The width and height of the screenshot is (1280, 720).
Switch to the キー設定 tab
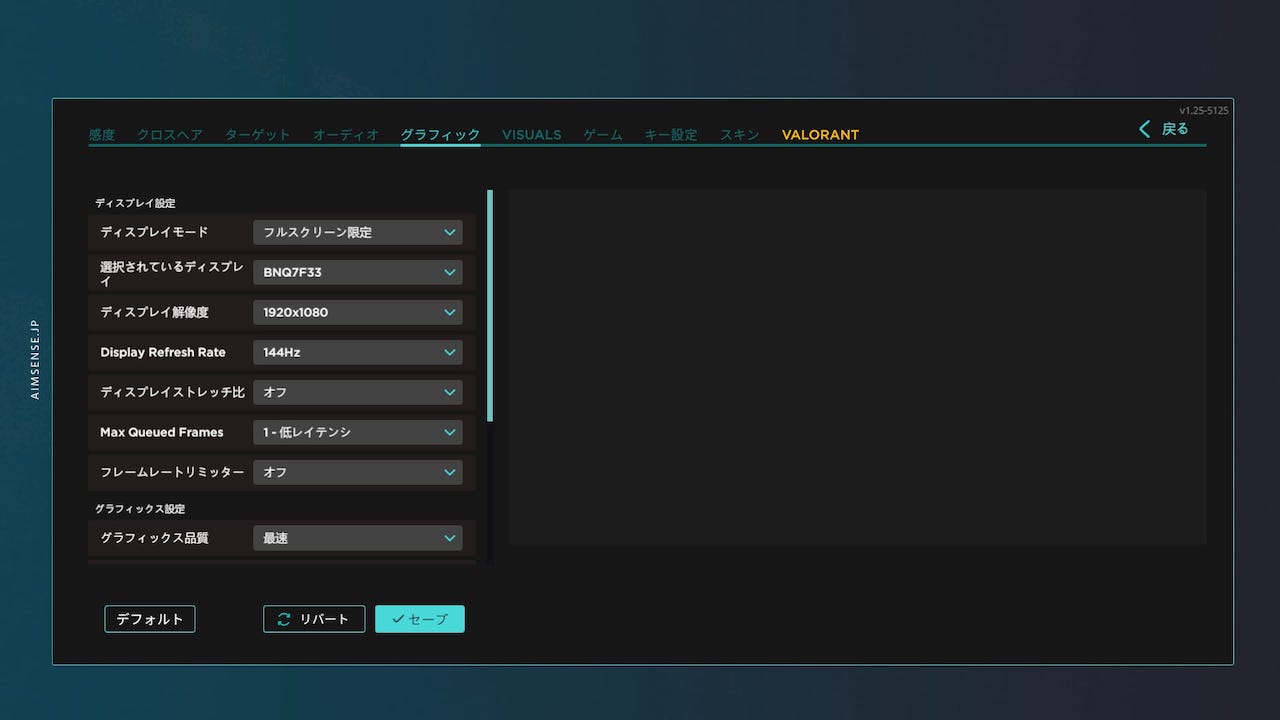click(671, 134)
